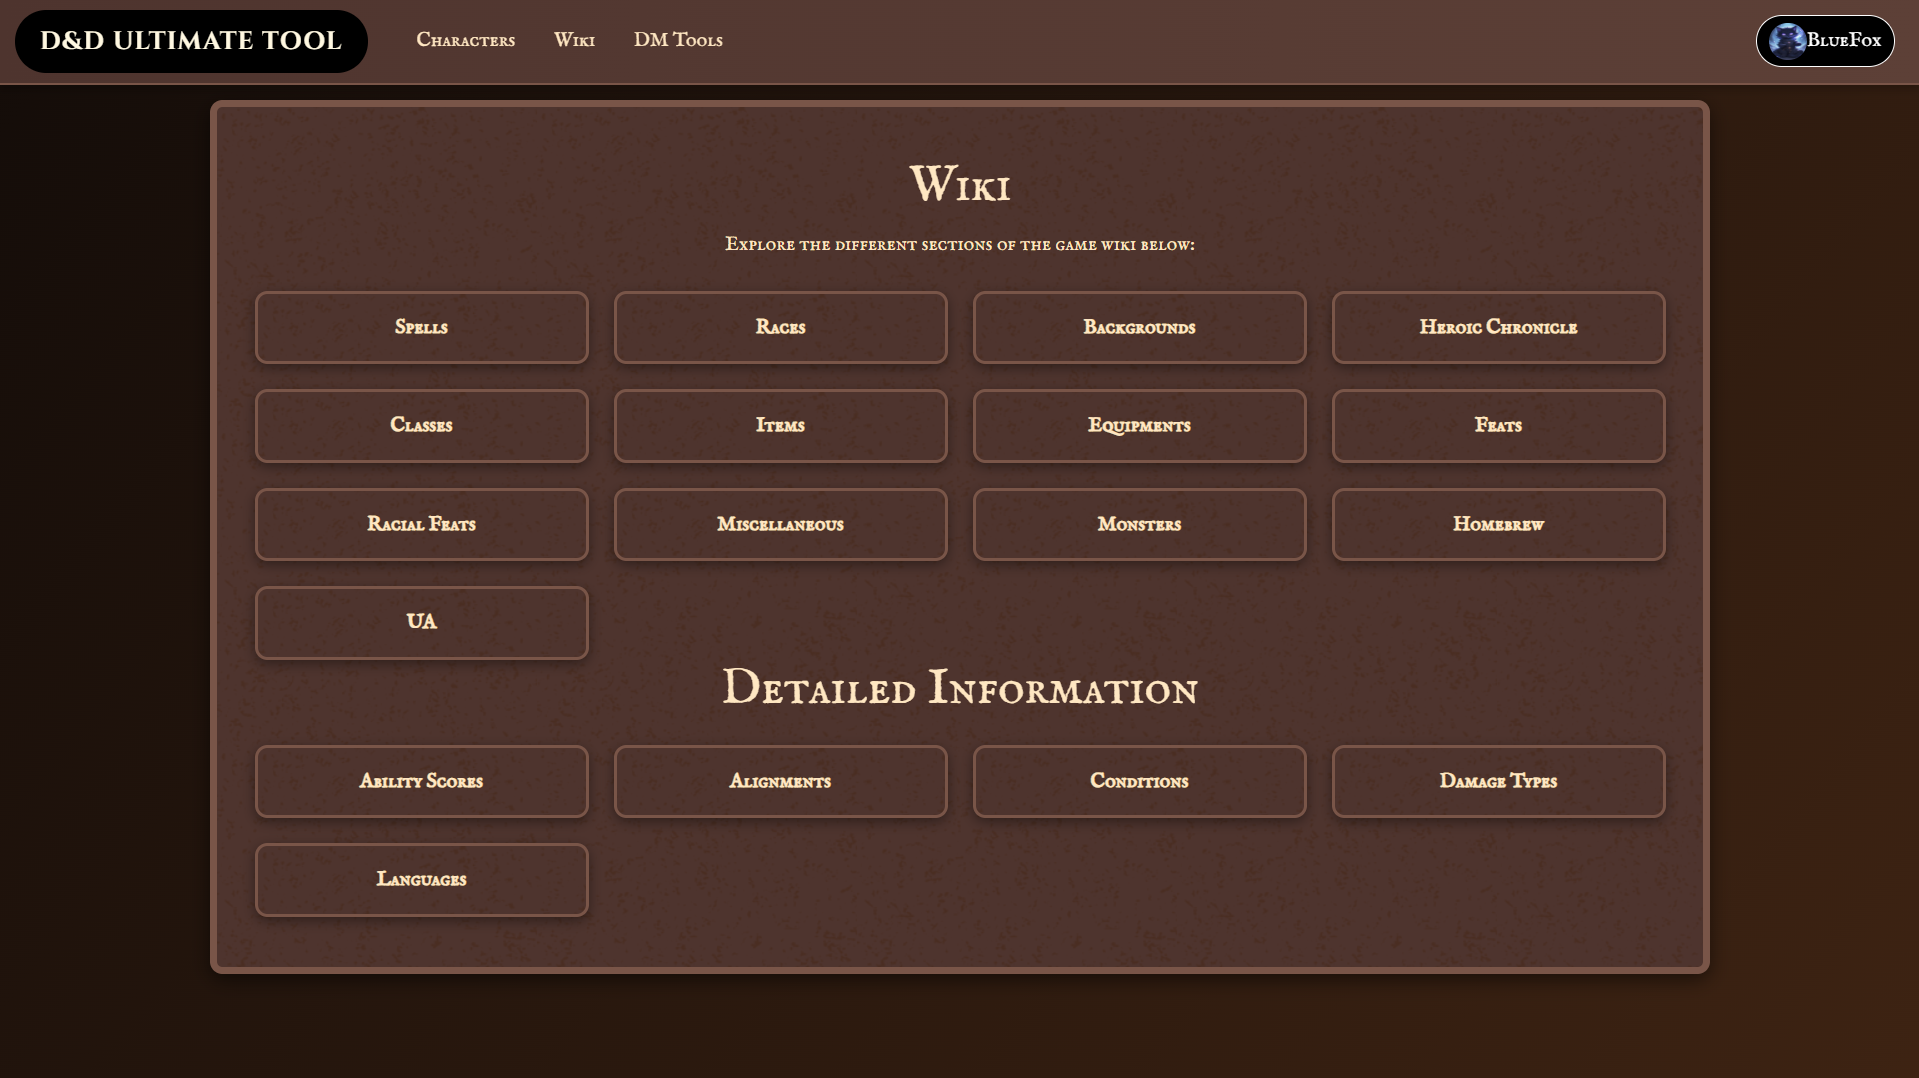View the Languages page
Image resolution: width=1919 pixels, height=1078 pixels.
coord(421,879)
